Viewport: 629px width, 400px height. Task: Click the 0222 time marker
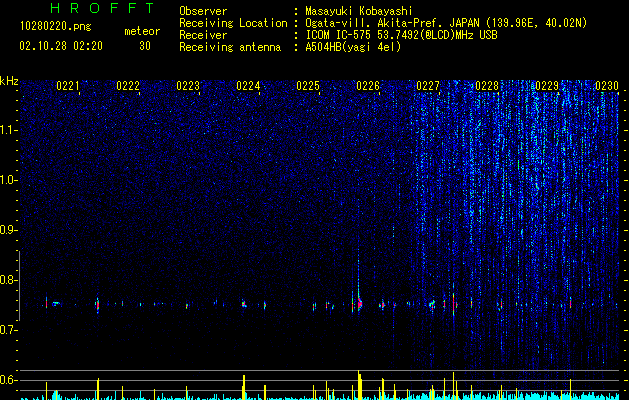coord(128,86)
